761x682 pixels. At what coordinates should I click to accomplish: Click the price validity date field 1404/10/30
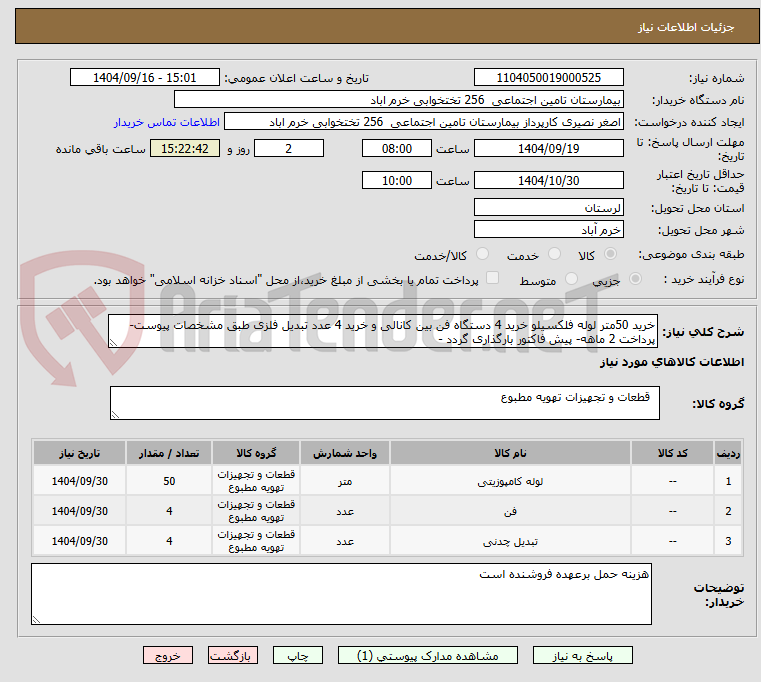tap(548, 181)
